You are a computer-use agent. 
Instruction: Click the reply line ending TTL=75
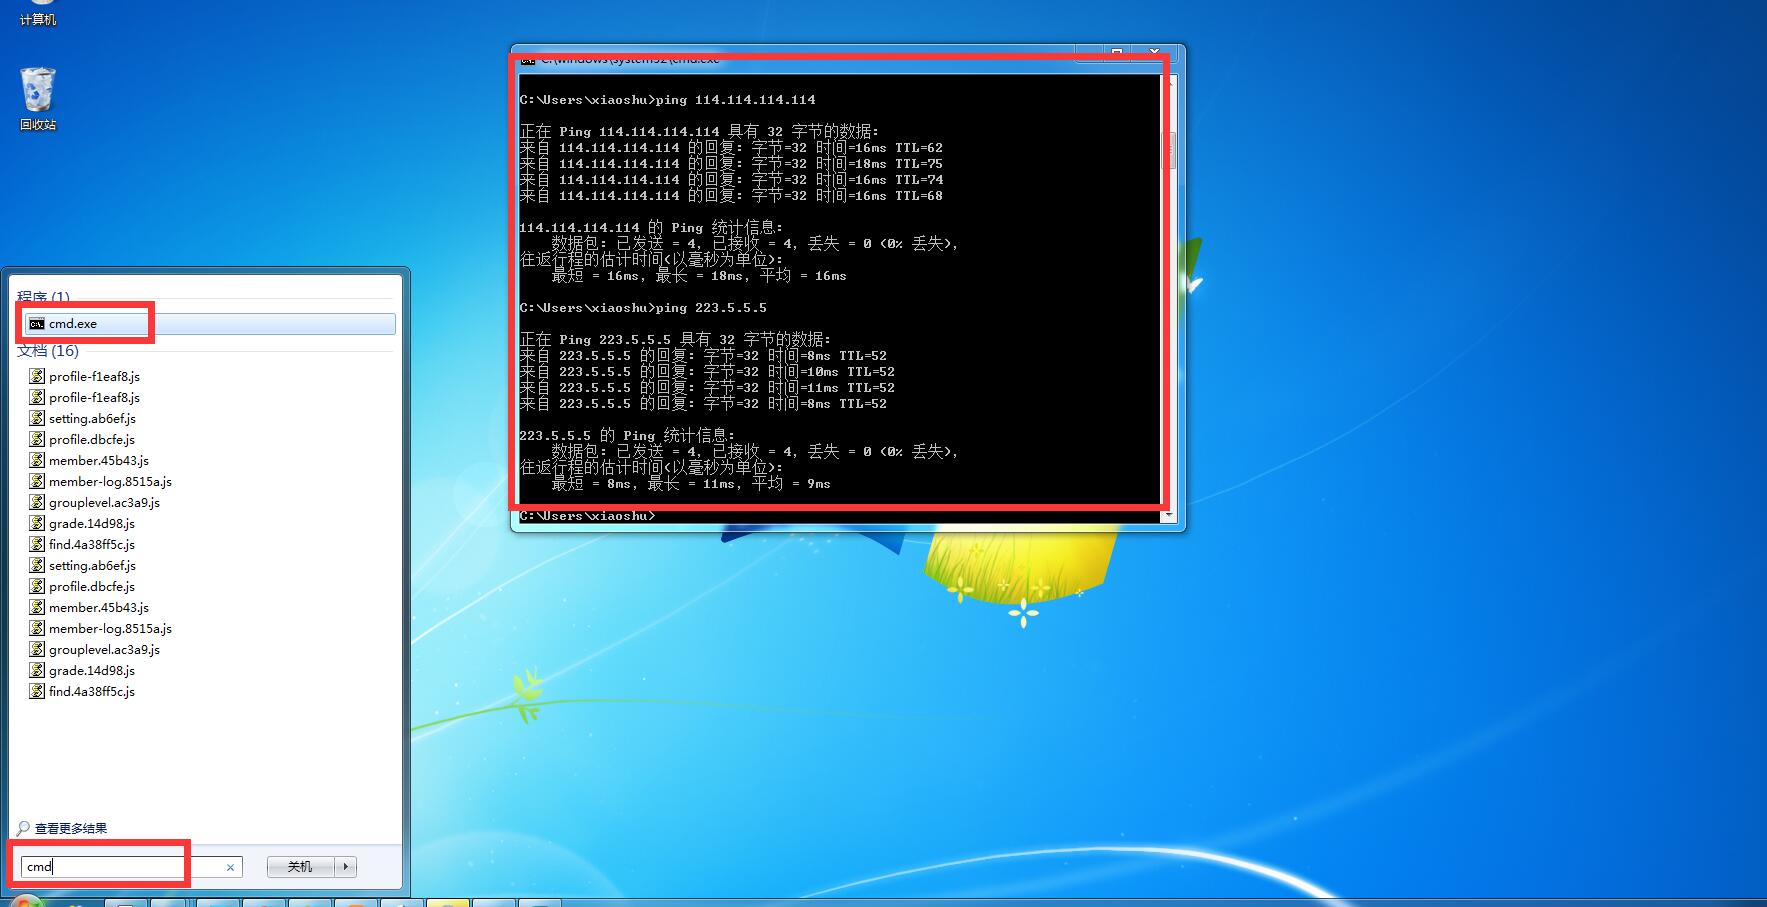point(731,164)
